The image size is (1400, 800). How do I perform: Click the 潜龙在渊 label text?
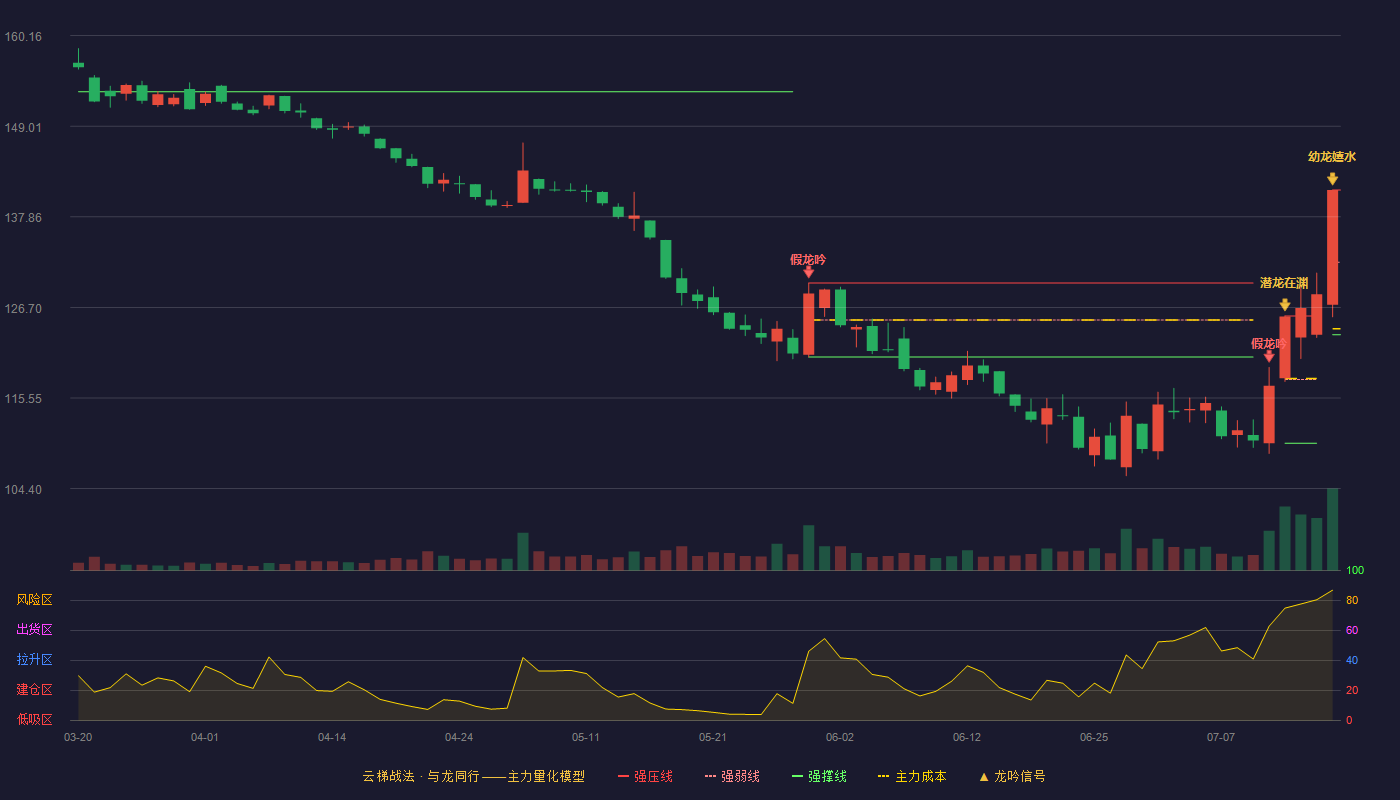pyautogui.click(x=1284, y=283)
